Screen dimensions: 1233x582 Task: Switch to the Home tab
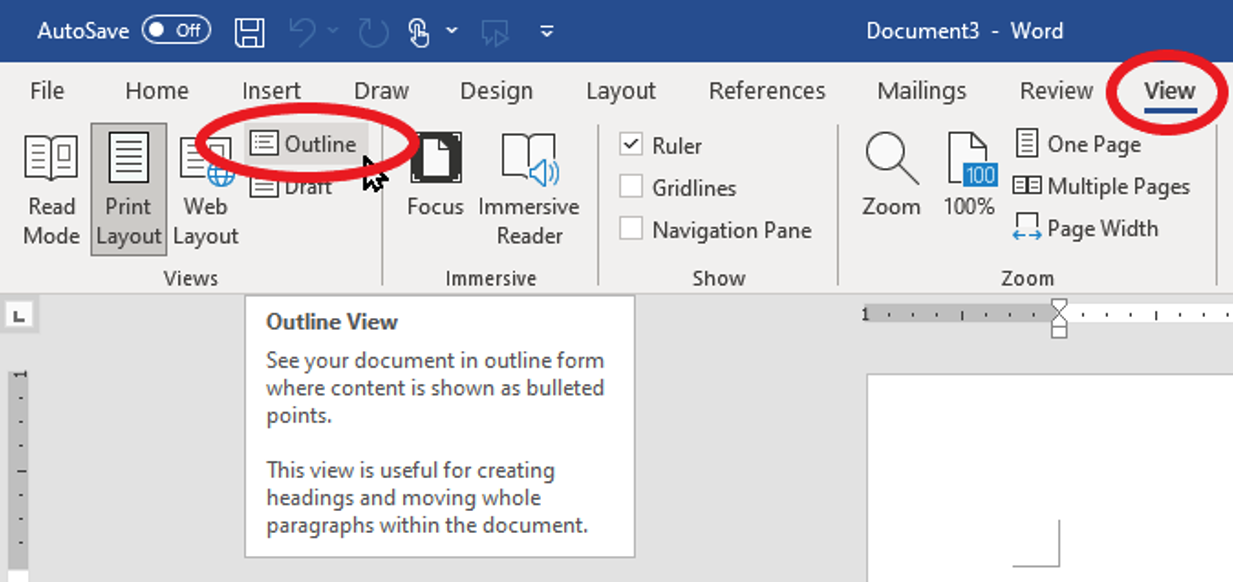(157, 91)
